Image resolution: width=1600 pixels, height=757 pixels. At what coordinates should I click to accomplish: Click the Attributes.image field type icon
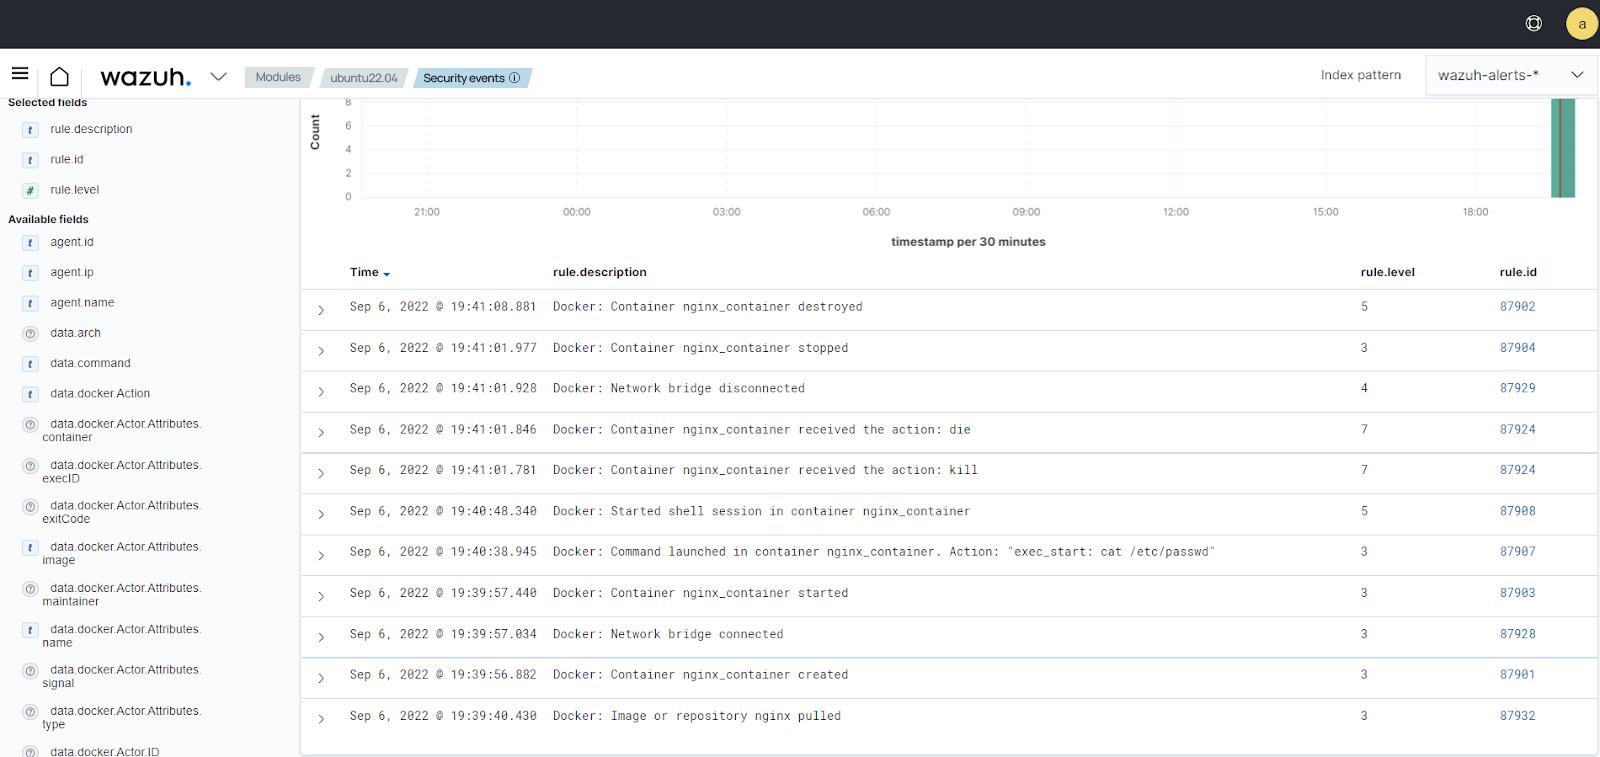(x=31, y=548)
